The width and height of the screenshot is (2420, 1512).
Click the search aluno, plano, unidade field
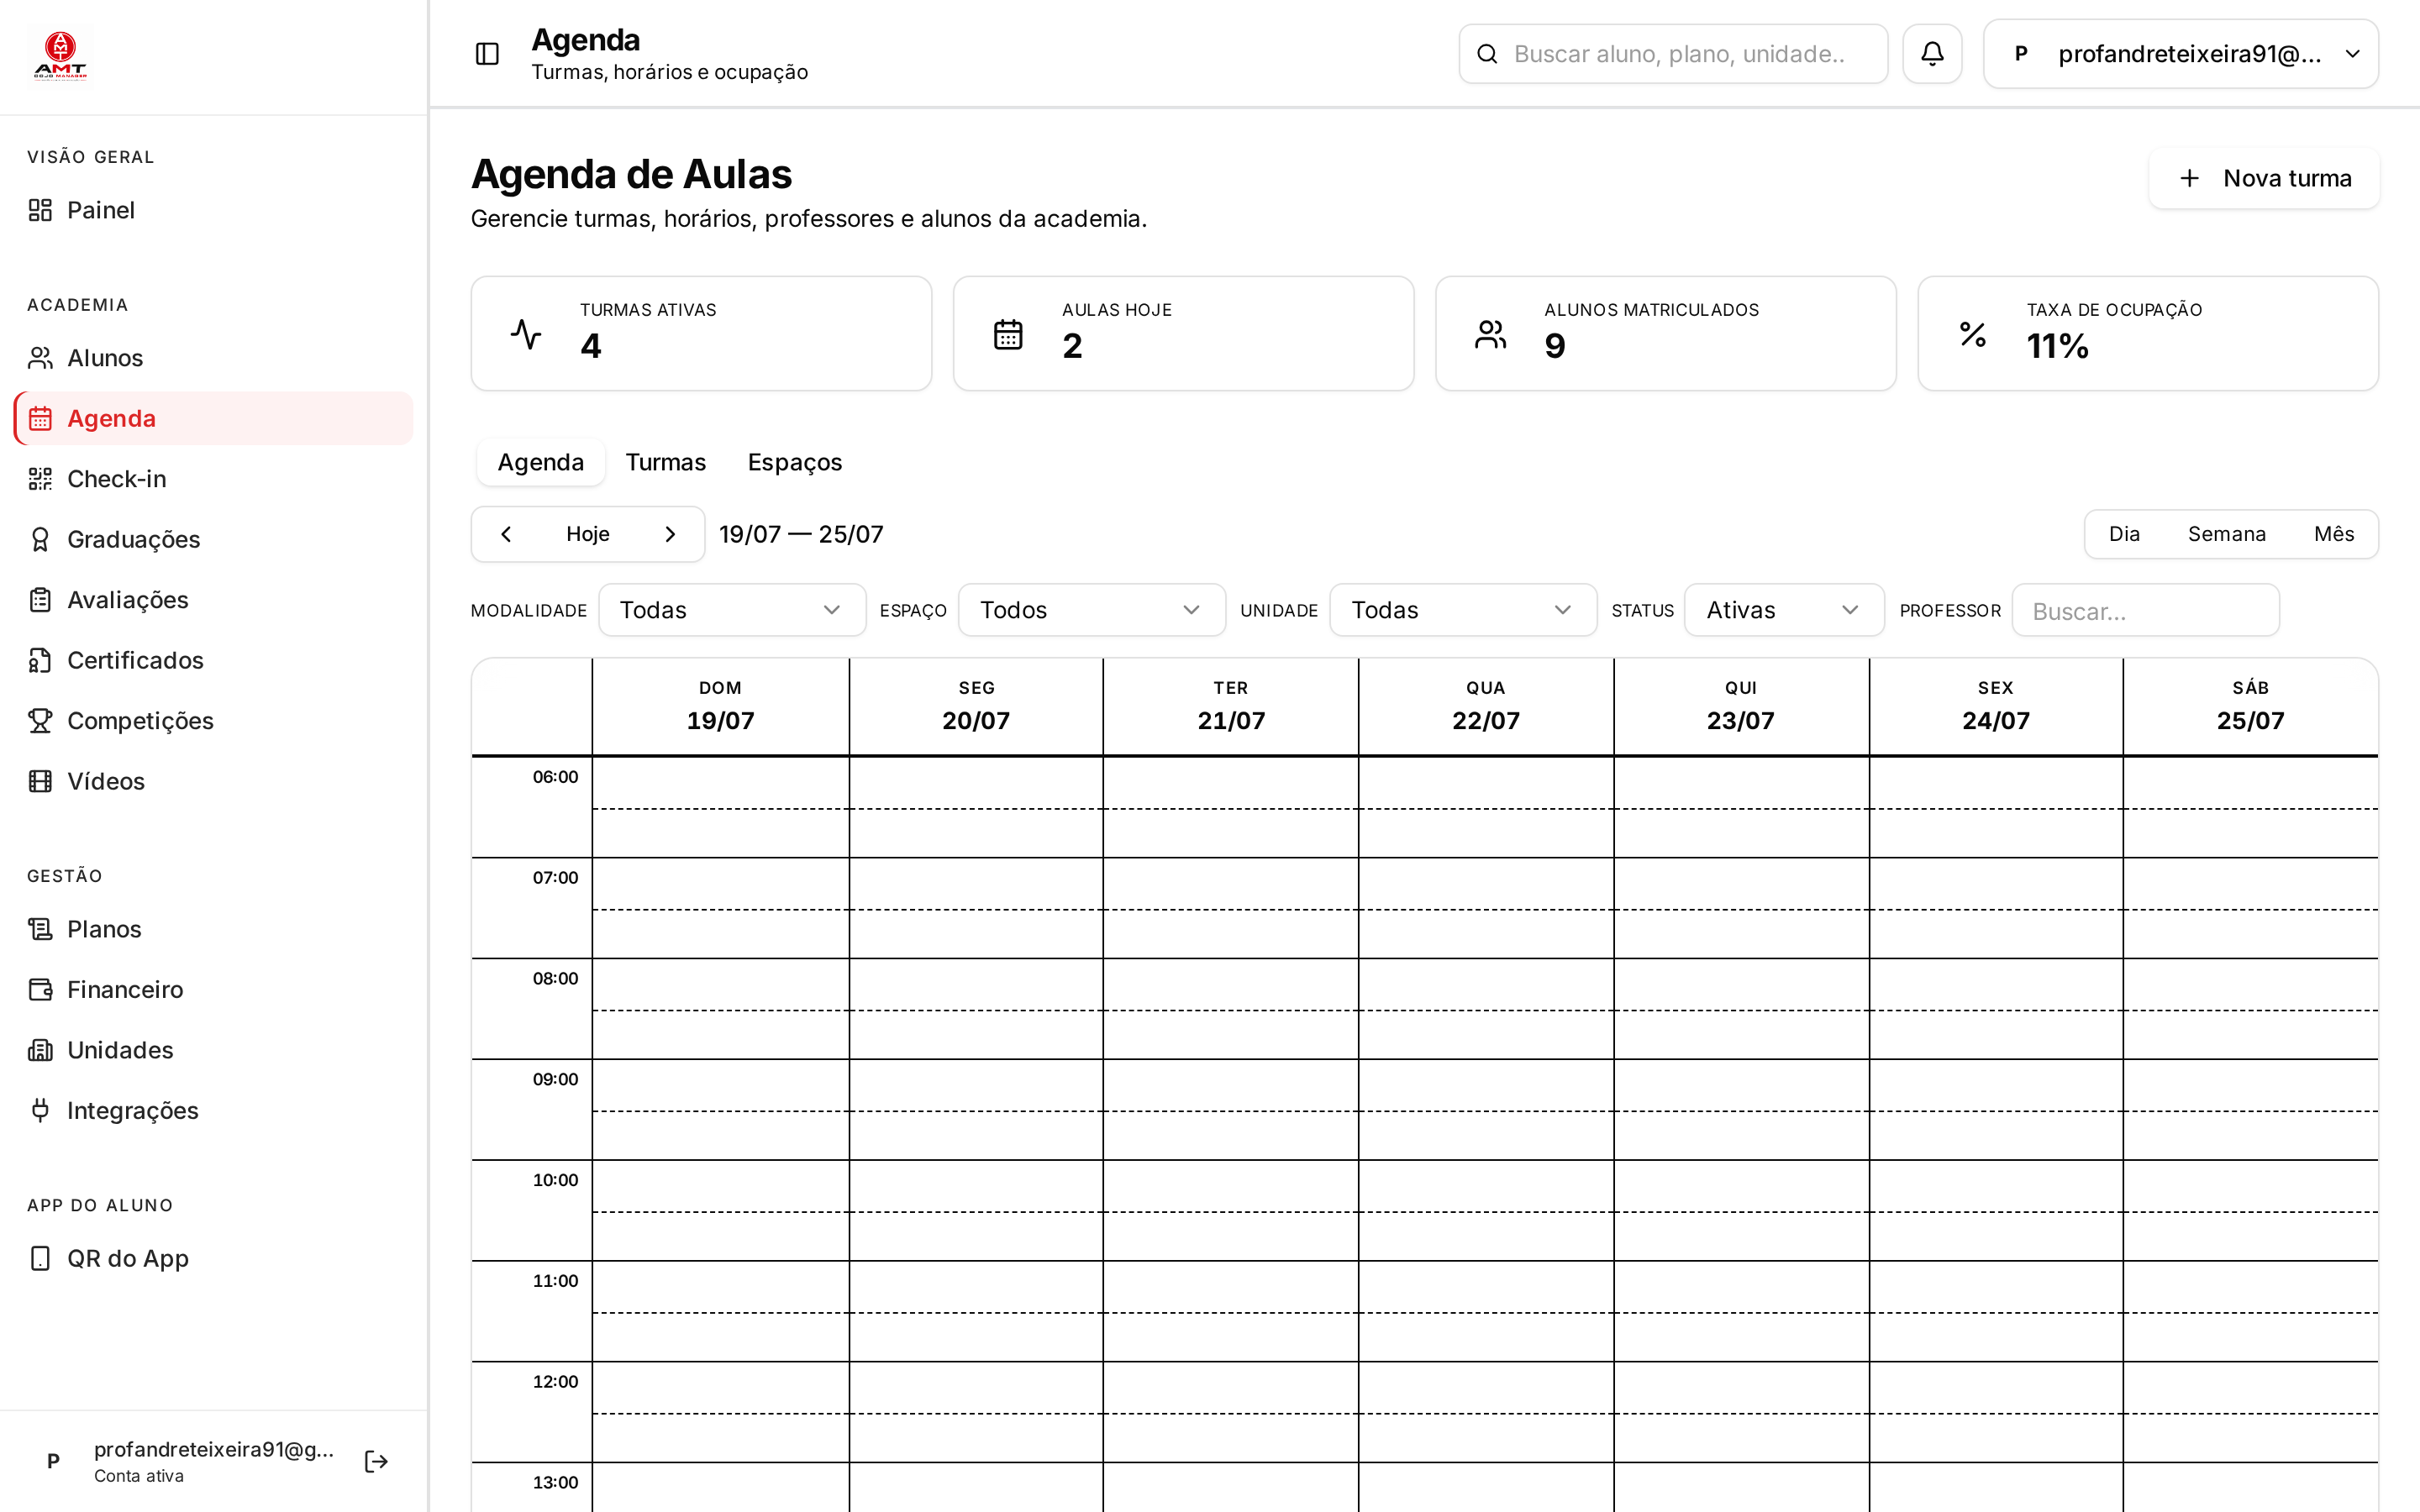(1673, 54)
